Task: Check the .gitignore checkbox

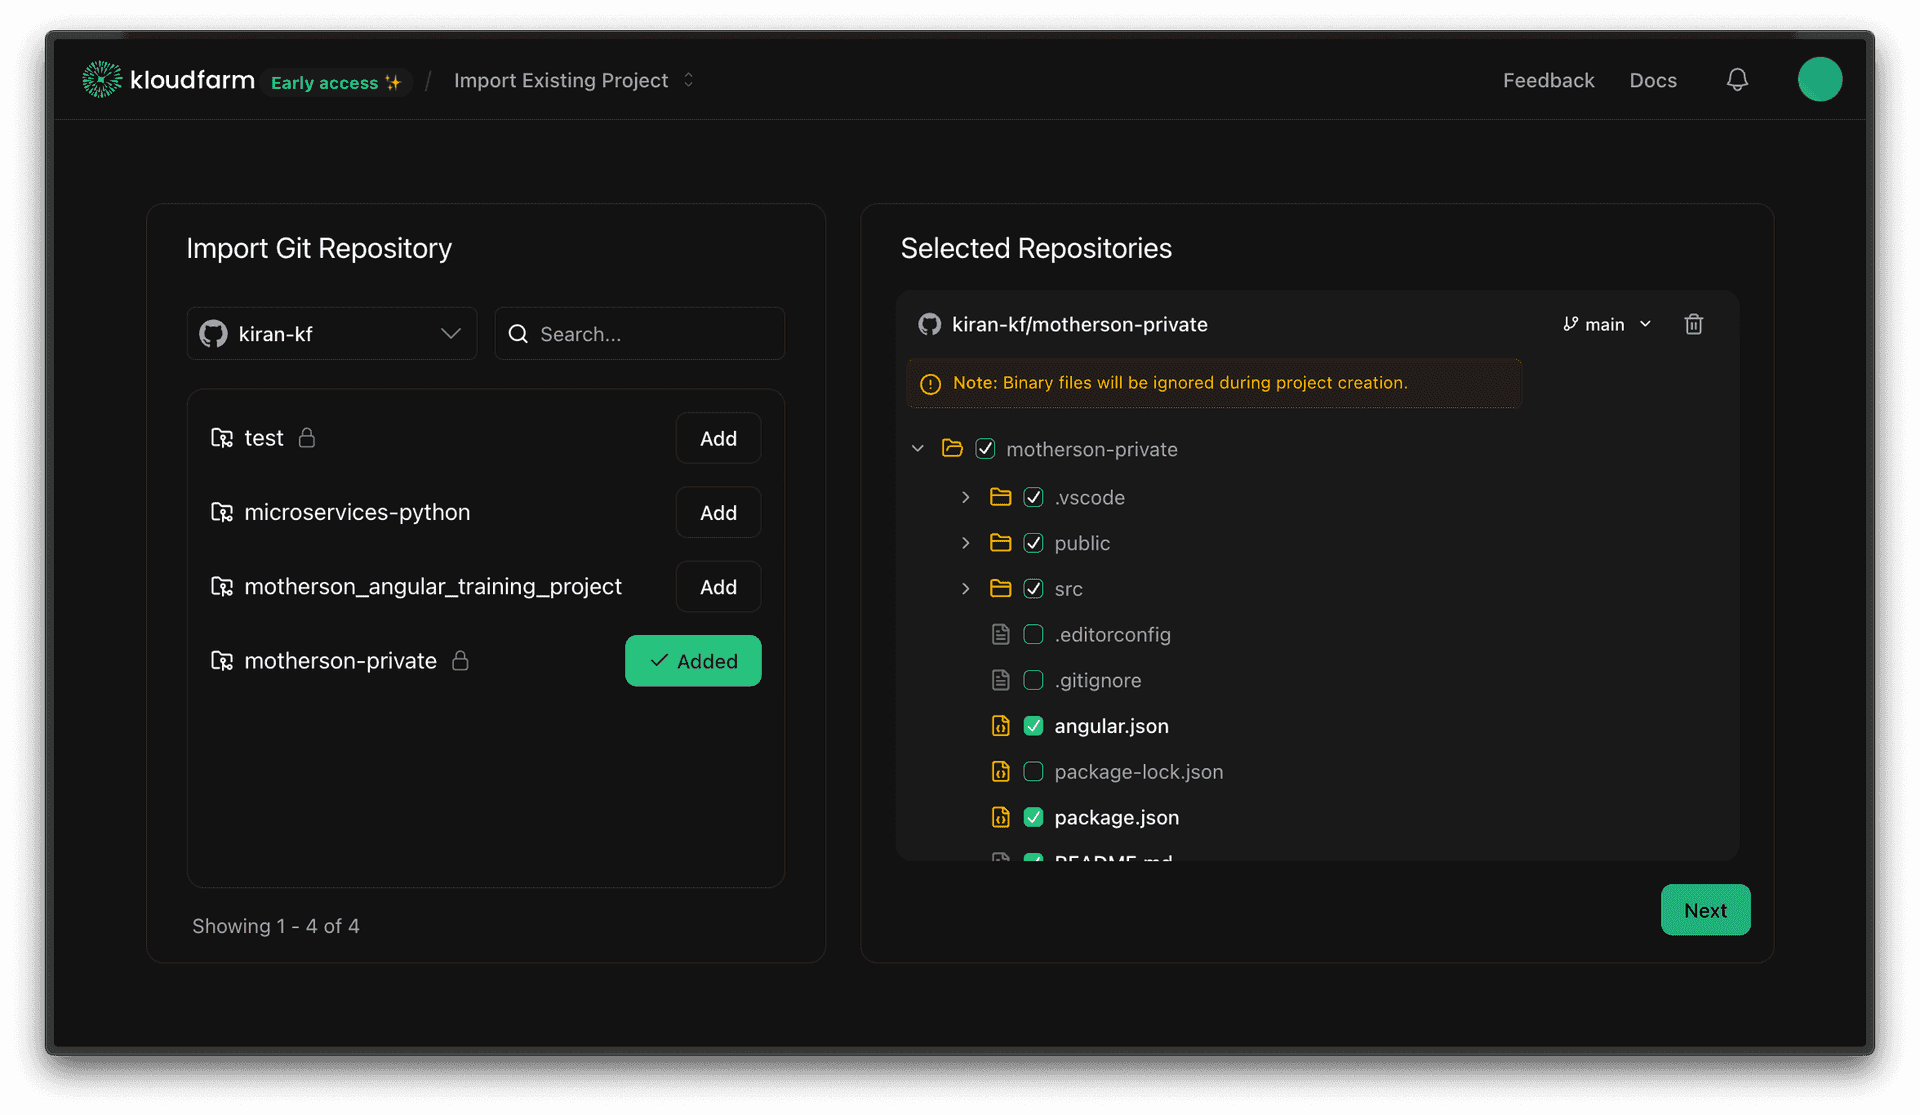Action: [1033, 680]
